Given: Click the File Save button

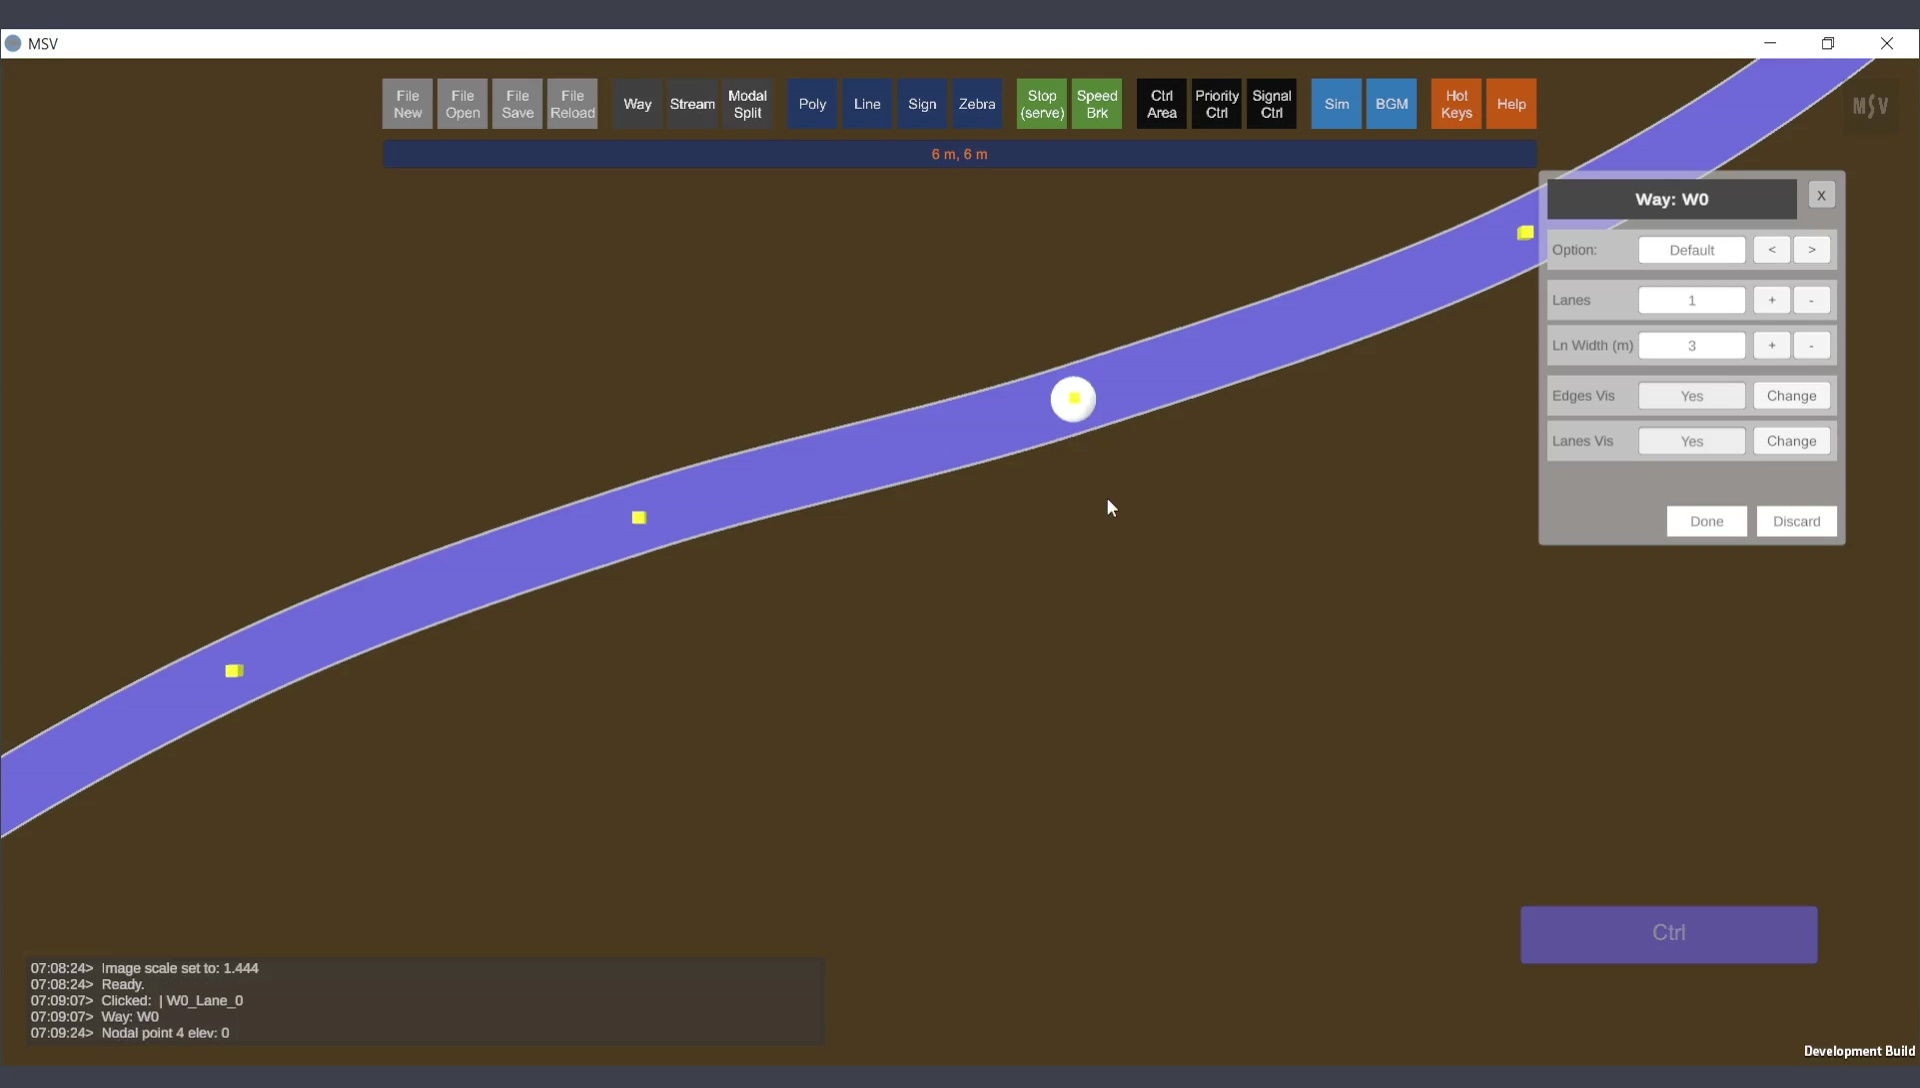Looking at the screenshot, I should (517, 104).
